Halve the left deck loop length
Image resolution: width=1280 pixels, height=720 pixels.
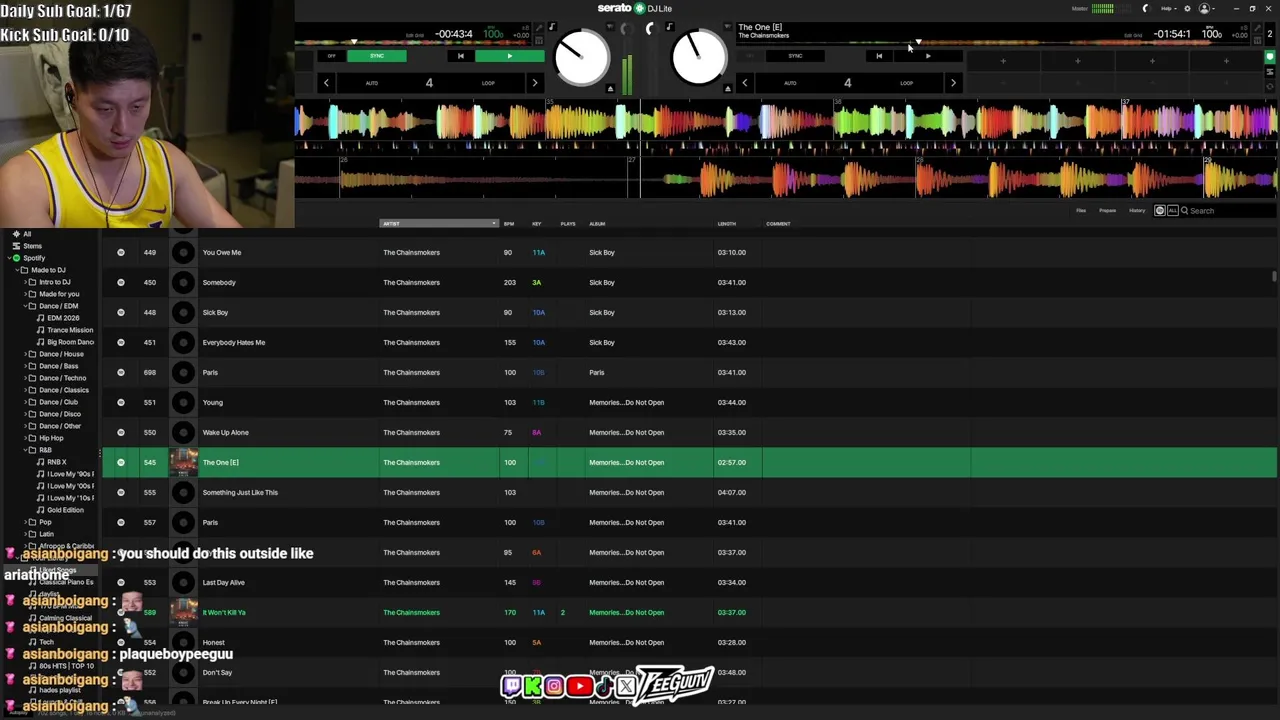[x=326, y=83]
